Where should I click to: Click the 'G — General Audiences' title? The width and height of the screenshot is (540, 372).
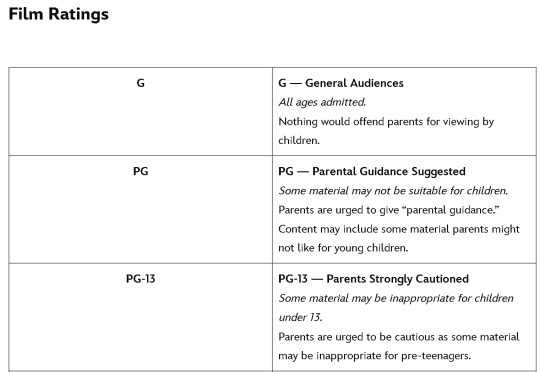point(341,83)
